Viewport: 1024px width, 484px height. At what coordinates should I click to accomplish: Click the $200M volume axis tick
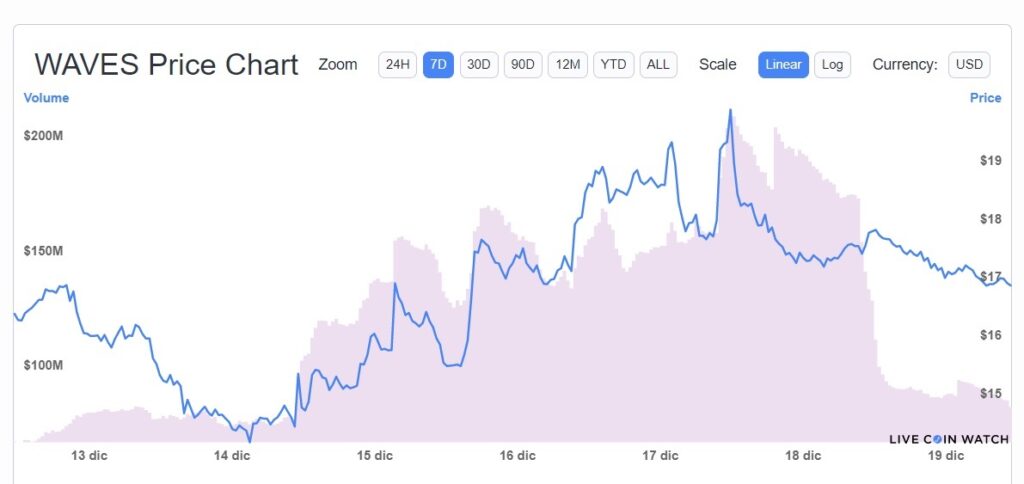(x=43, y=137)
